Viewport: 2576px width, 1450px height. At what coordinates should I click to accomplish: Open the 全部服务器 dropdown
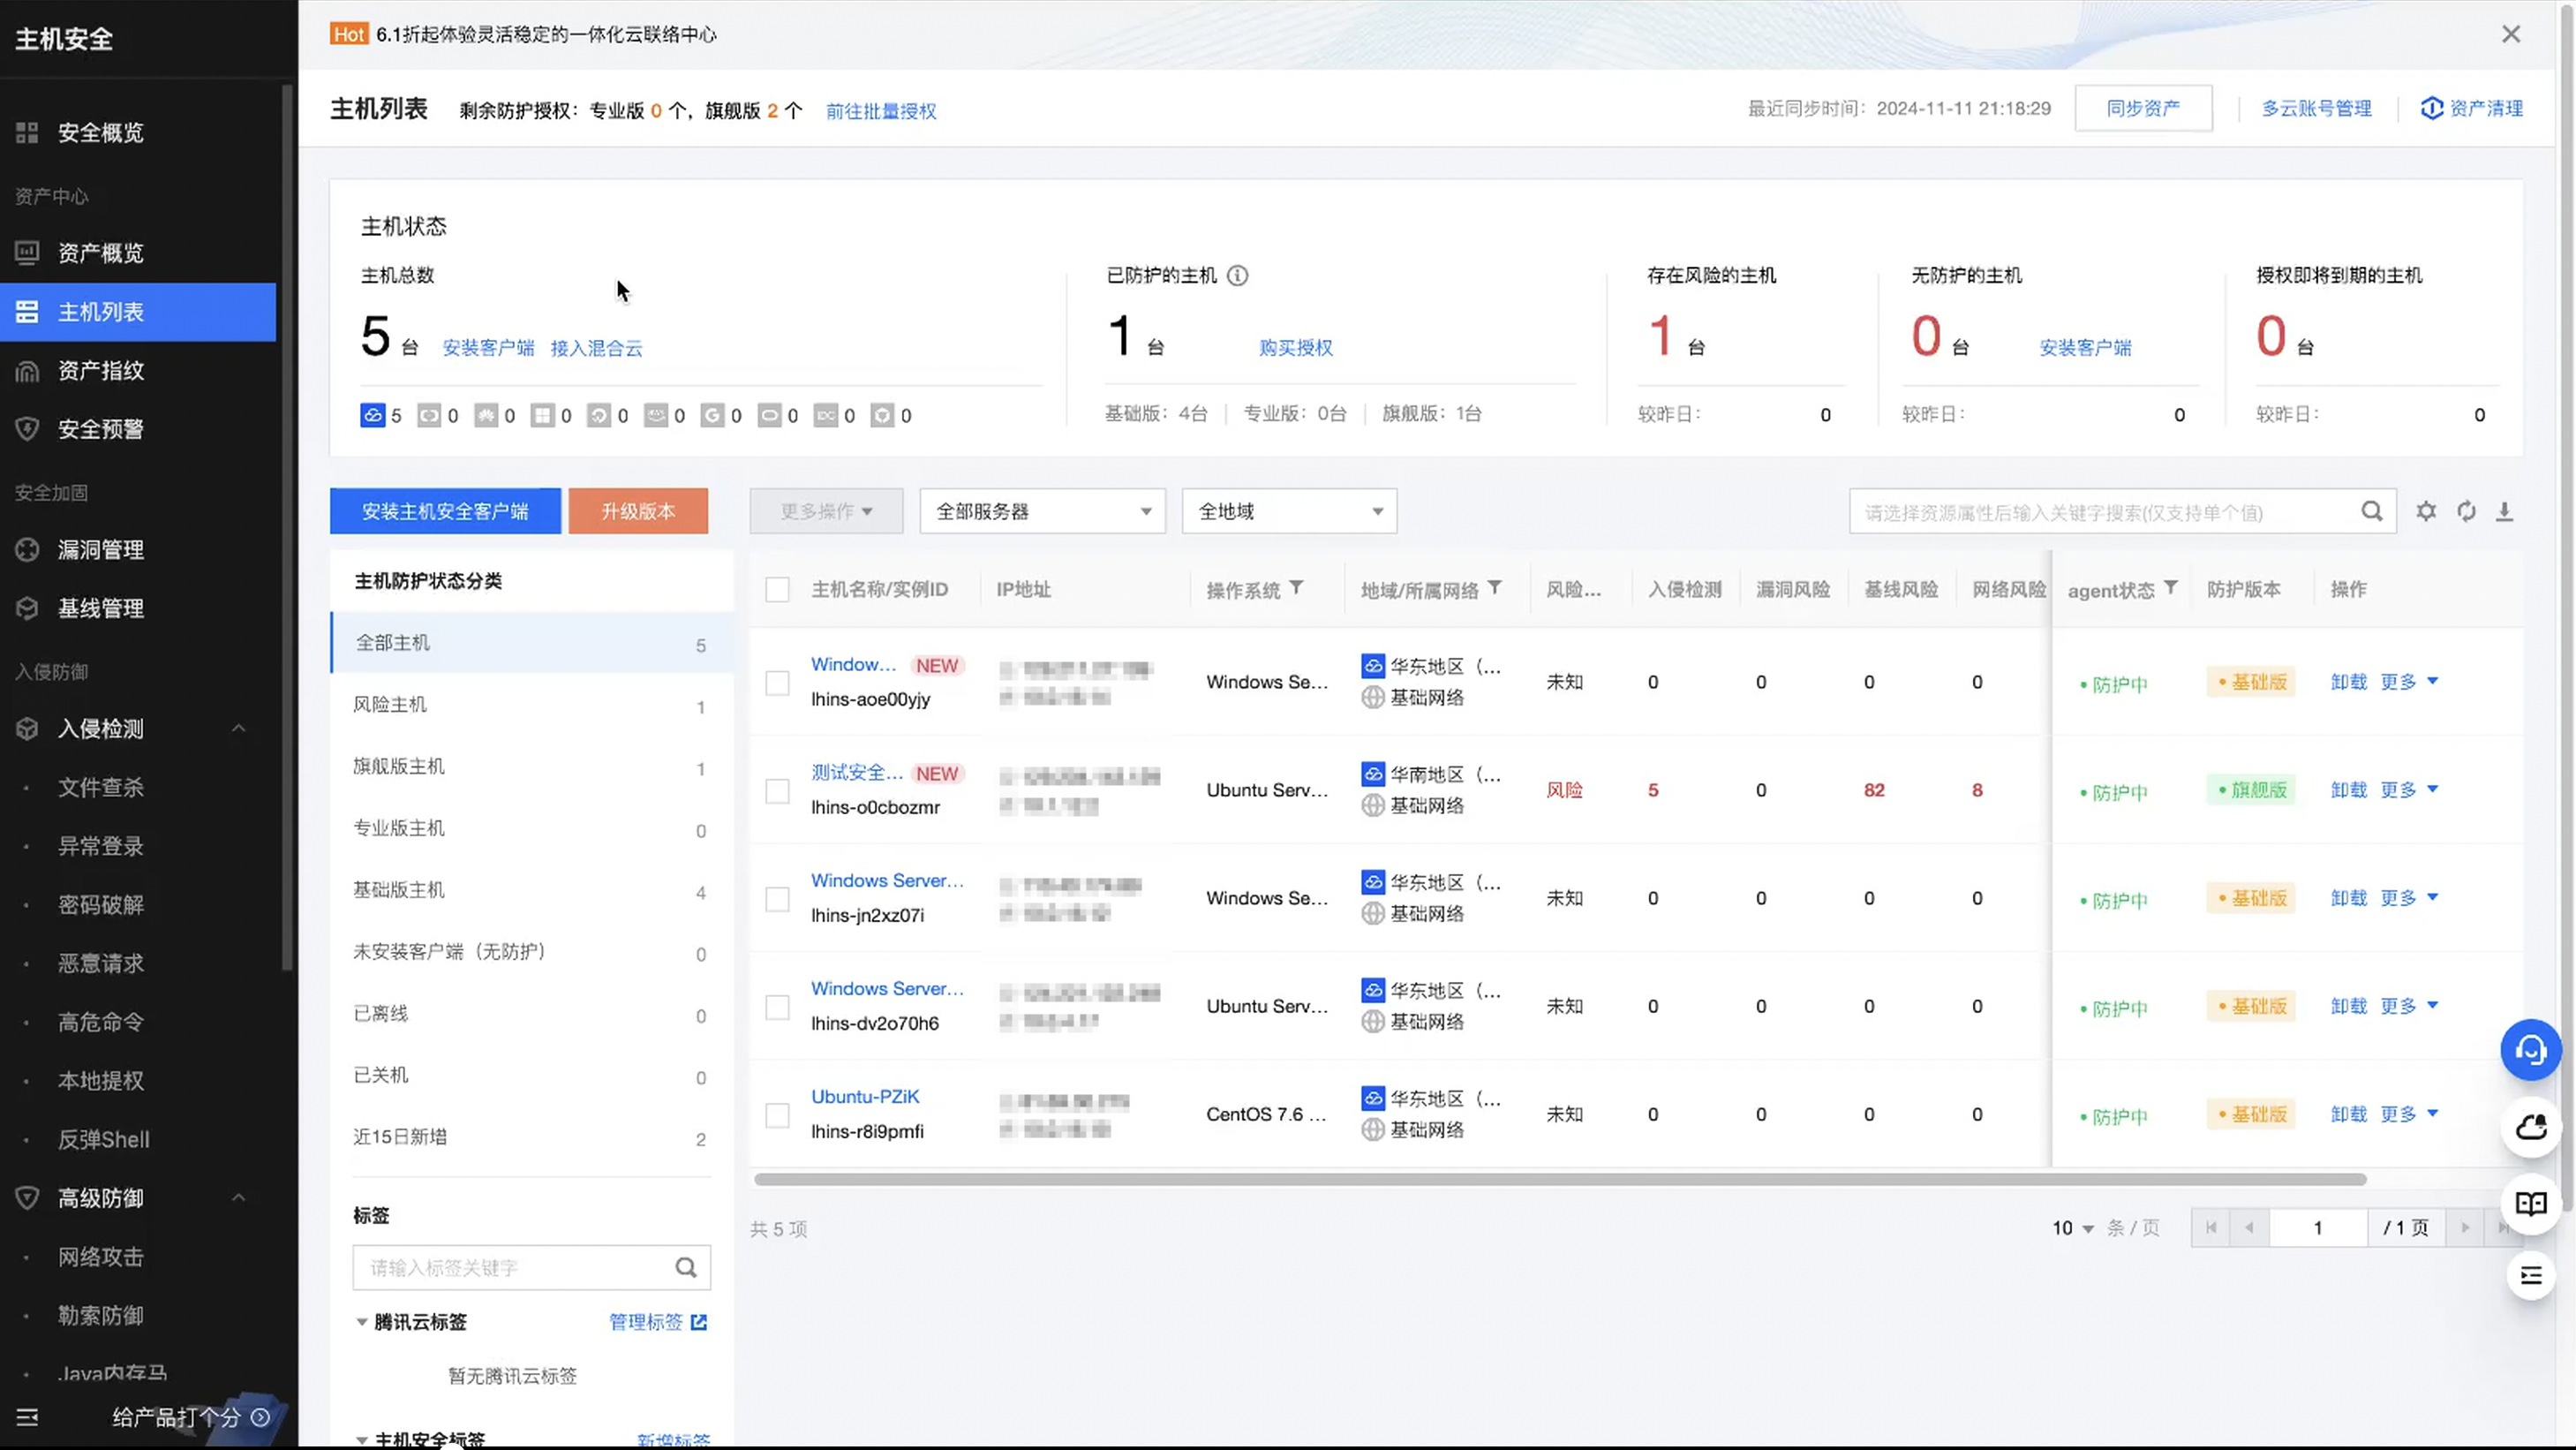(1042, 511)
